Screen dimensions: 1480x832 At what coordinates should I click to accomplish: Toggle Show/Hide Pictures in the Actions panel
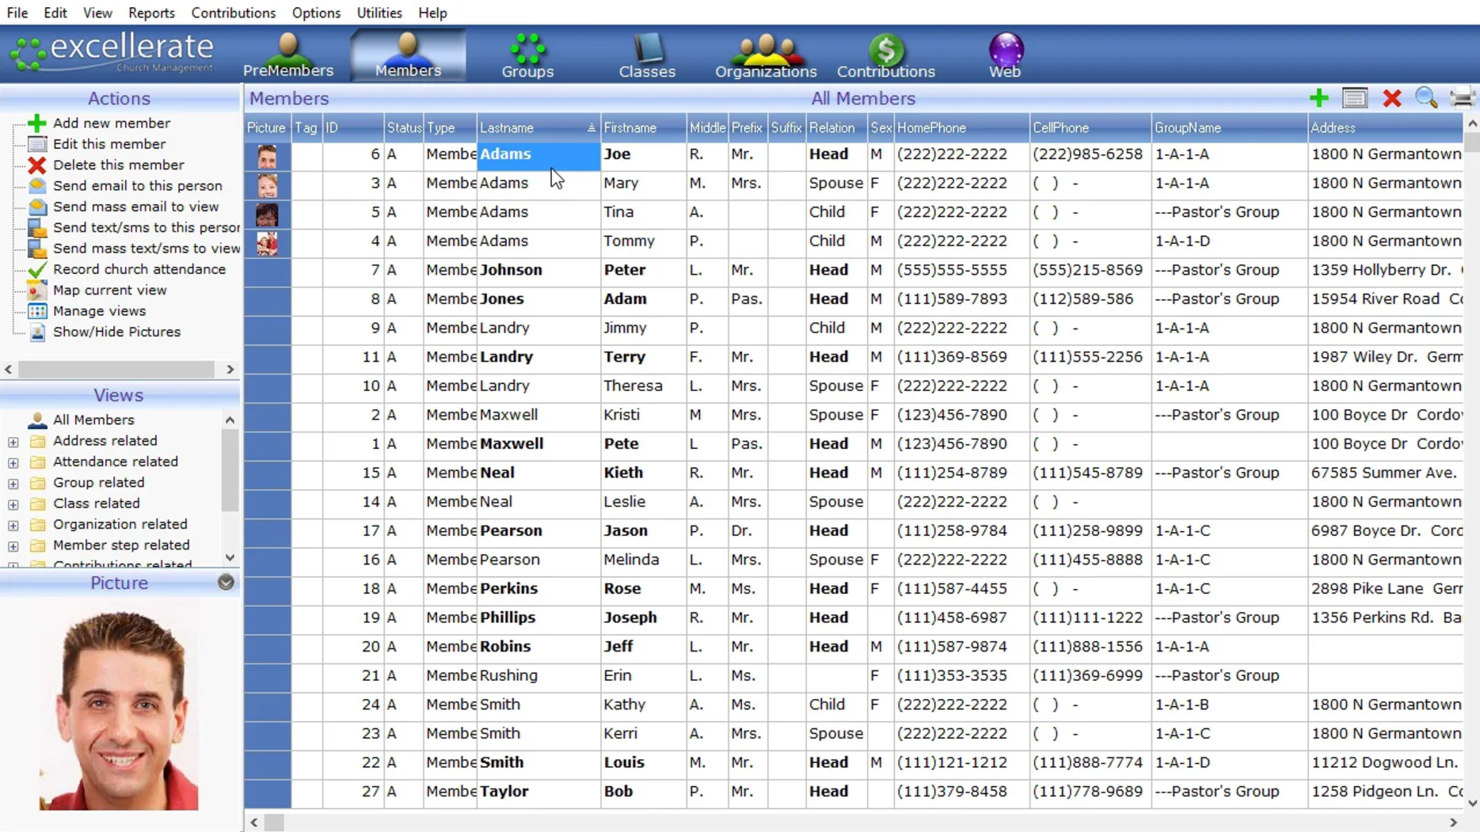coord(118,331)
